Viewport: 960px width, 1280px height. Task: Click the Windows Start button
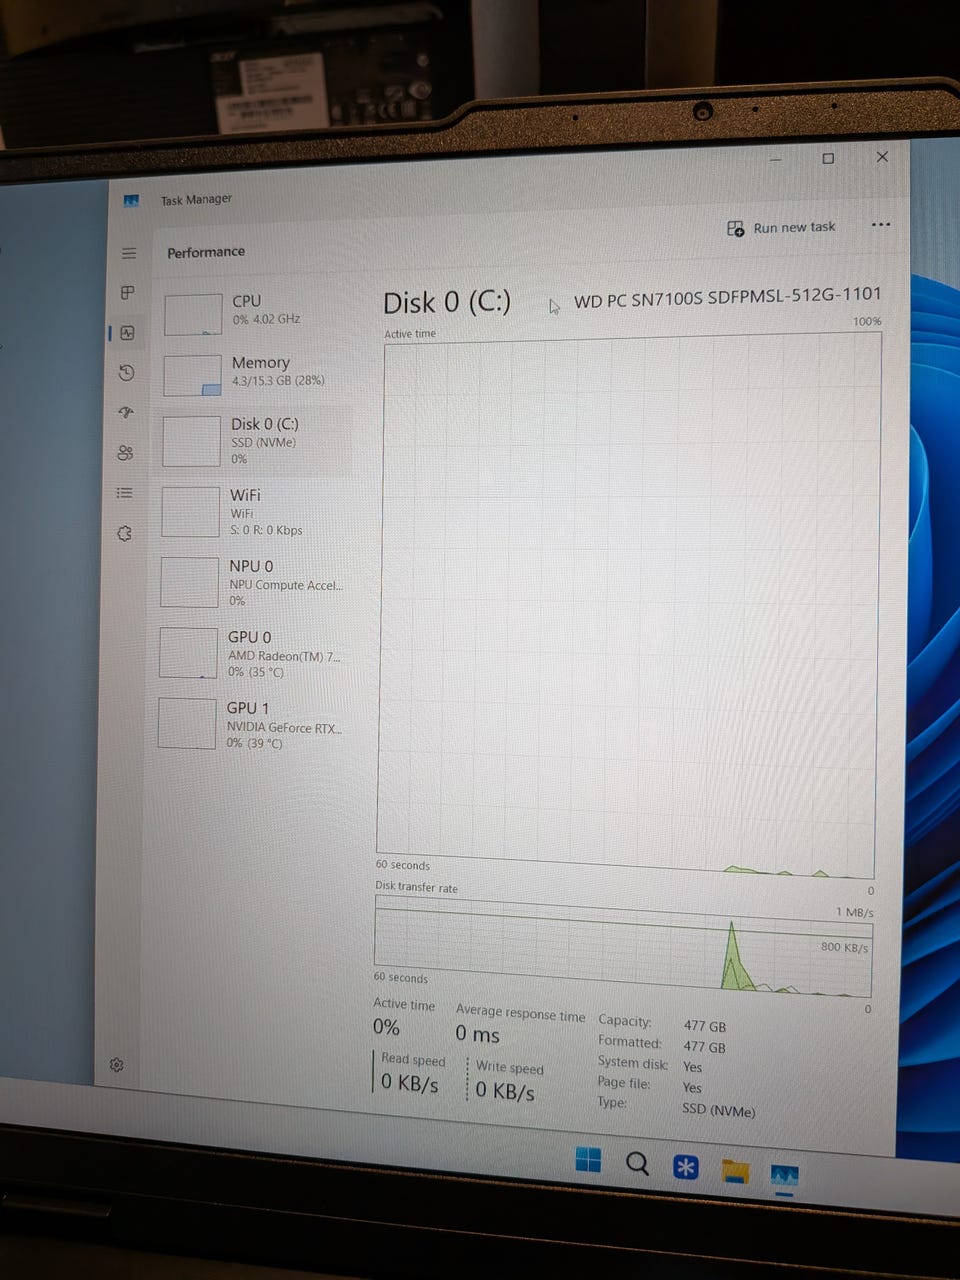click(588, 1160)
